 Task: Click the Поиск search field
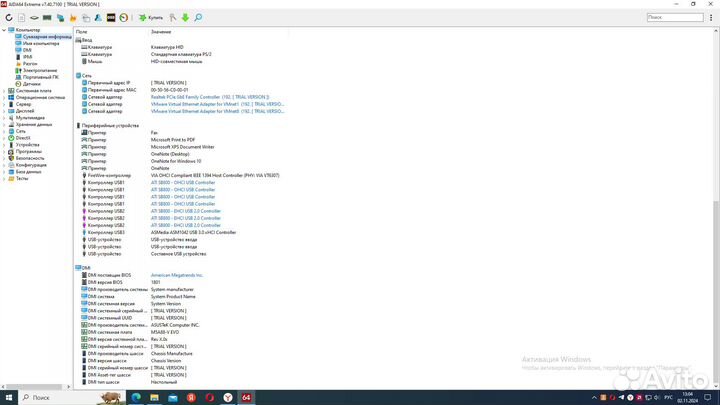pos(675,18)
